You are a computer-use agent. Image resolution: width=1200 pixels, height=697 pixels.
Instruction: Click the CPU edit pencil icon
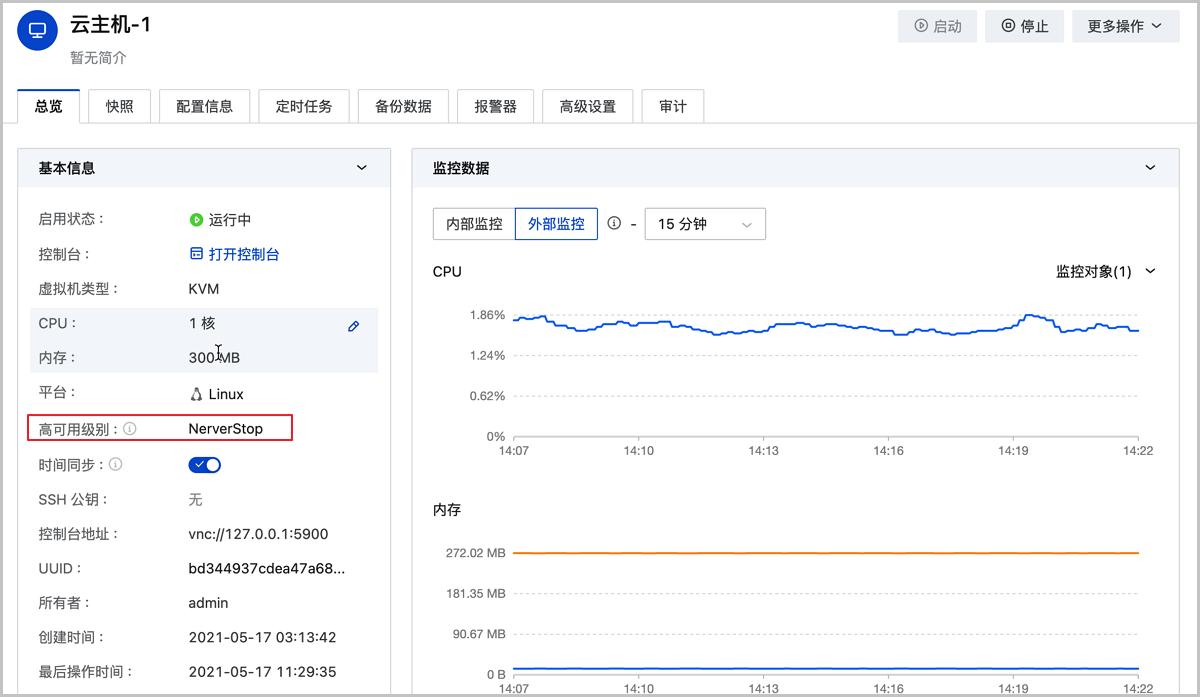pos(353,326)
